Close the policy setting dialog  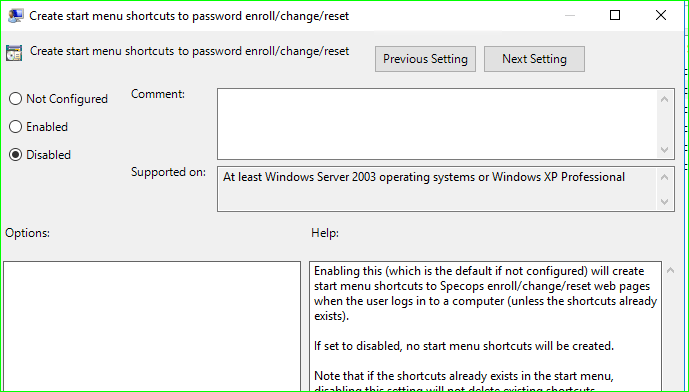(x=661, y=15)
